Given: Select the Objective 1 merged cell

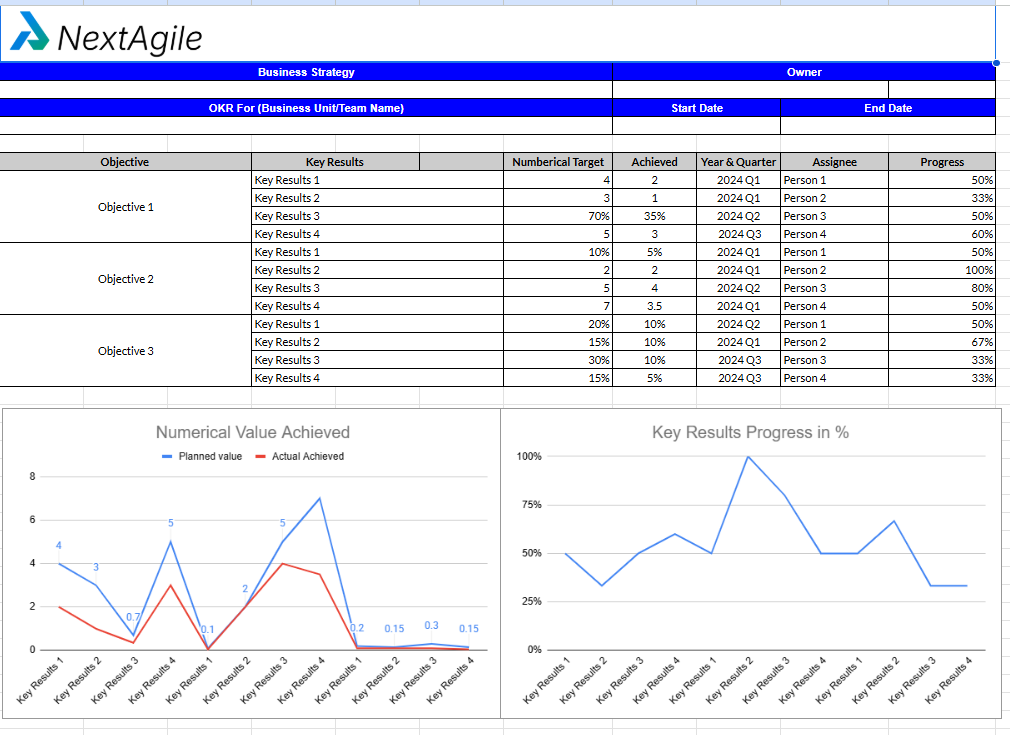Looking at the screenshot, I should [125, 207].
